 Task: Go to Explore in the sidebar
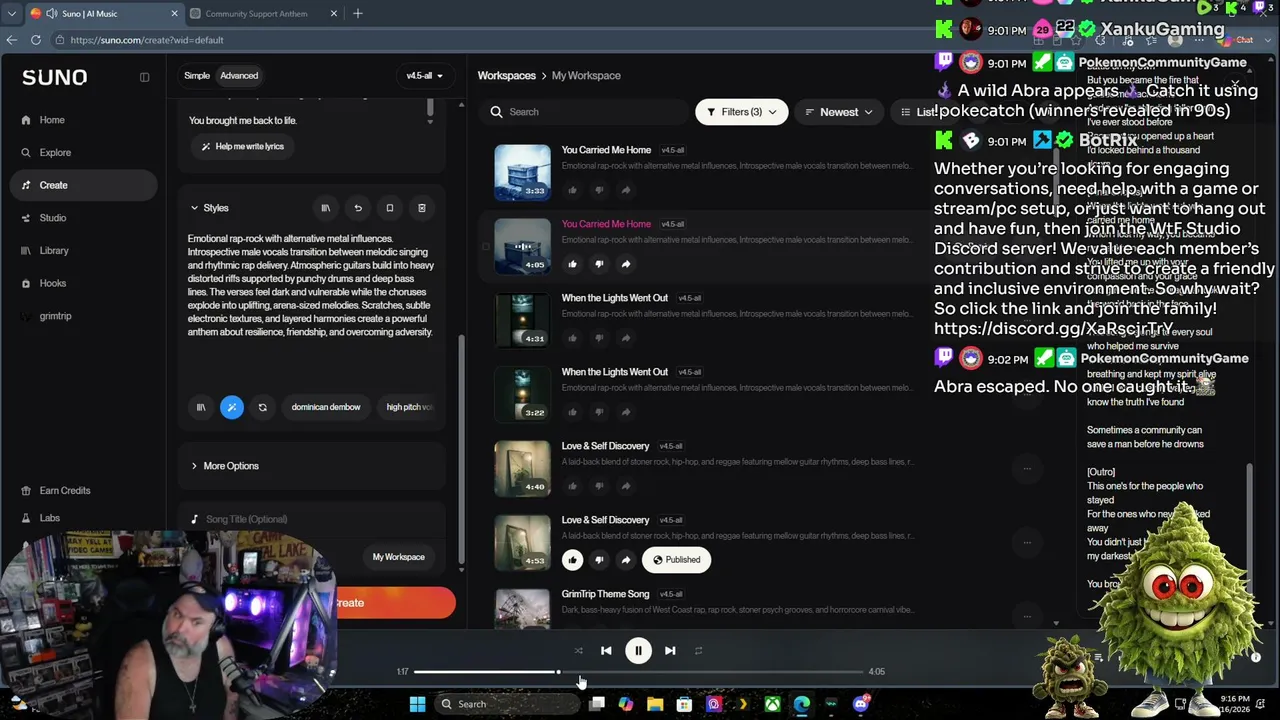55,153
